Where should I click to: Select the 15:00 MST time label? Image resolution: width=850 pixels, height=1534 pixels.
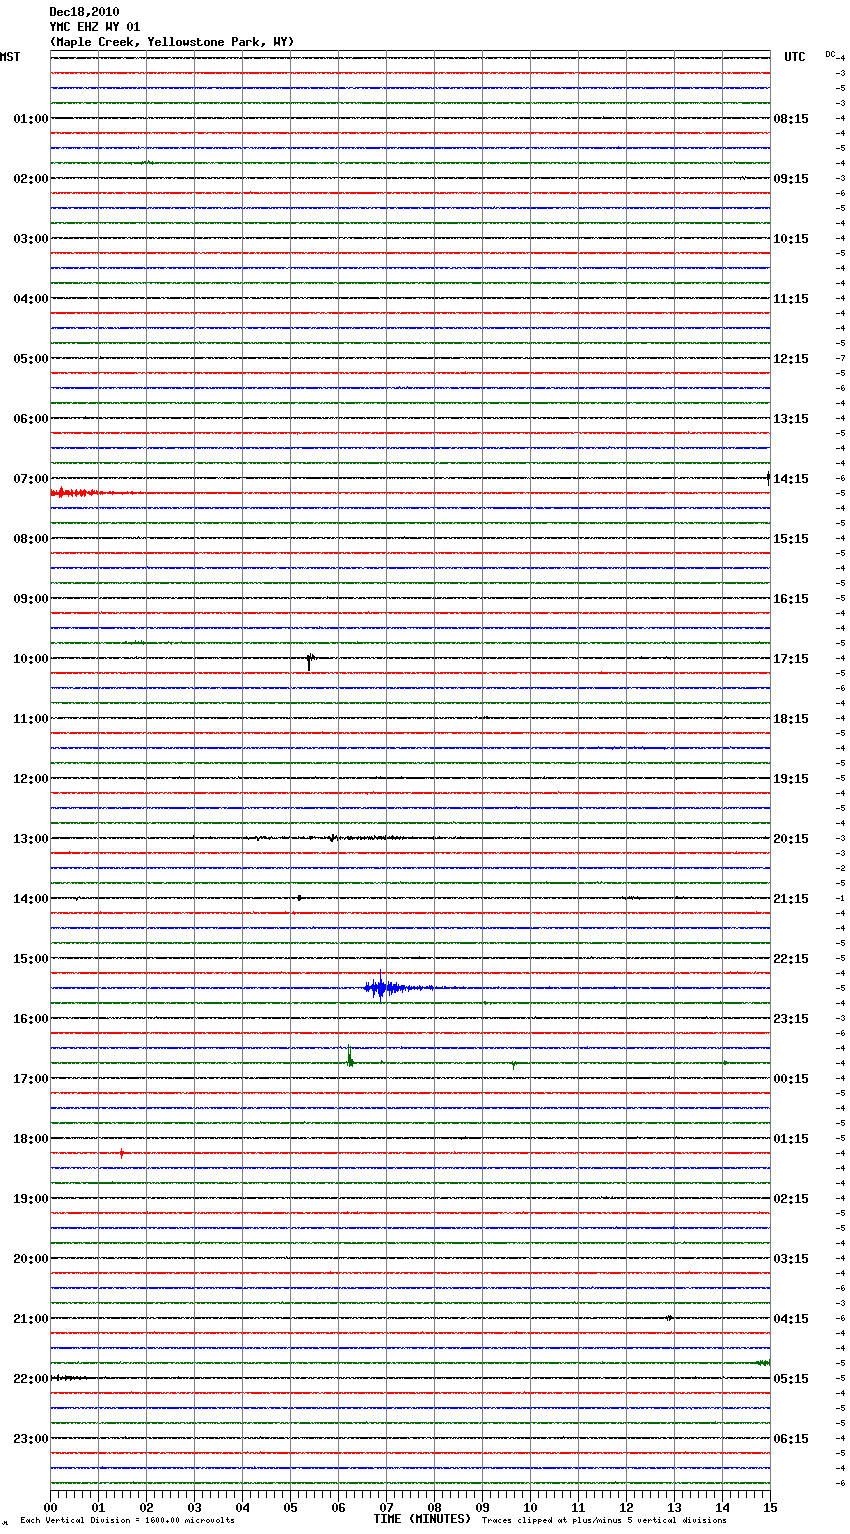tap(30, 959)
